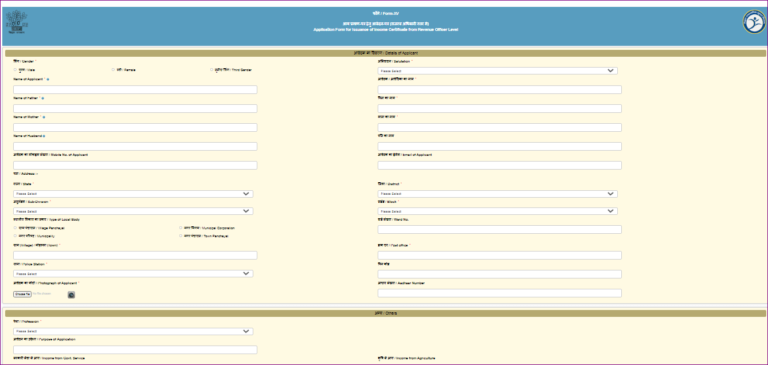
Task: Click the circular logo at header right
Action: pyautogui.click(x=754, y=22)
